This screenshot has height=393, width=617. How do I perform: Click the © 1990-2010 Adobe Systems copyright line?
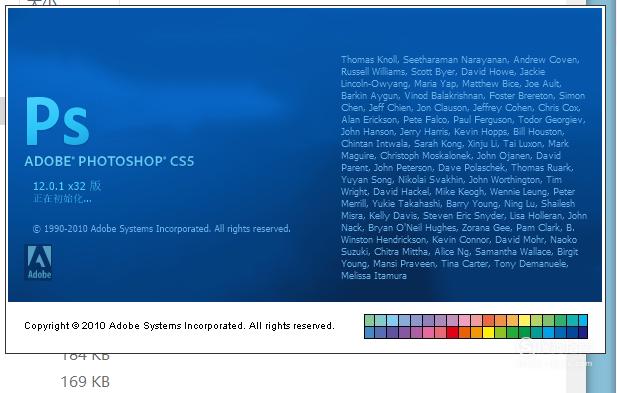pyautogui.click(x=161, y=229)
